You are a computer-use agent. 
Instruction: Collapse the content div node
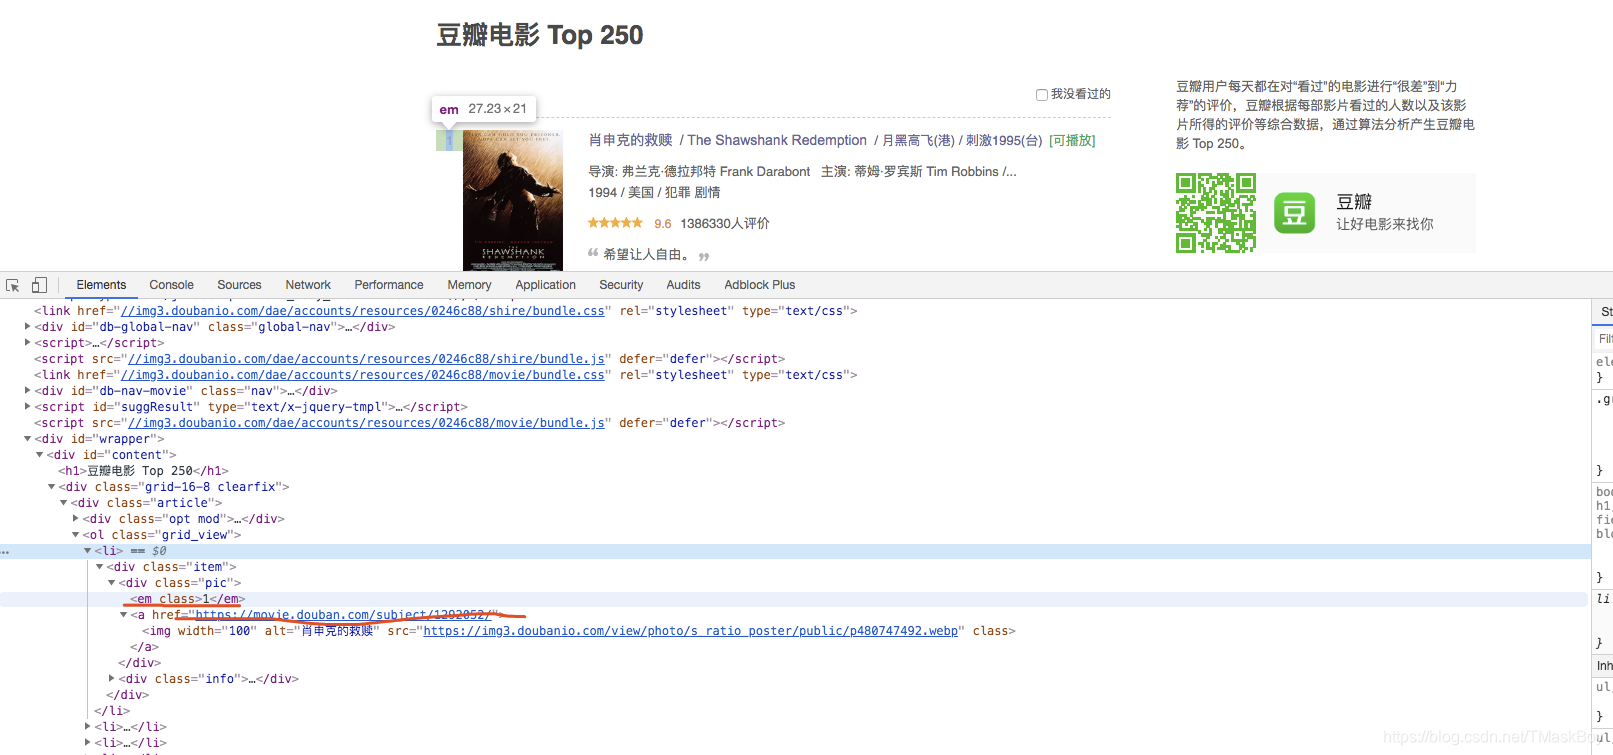40,454
